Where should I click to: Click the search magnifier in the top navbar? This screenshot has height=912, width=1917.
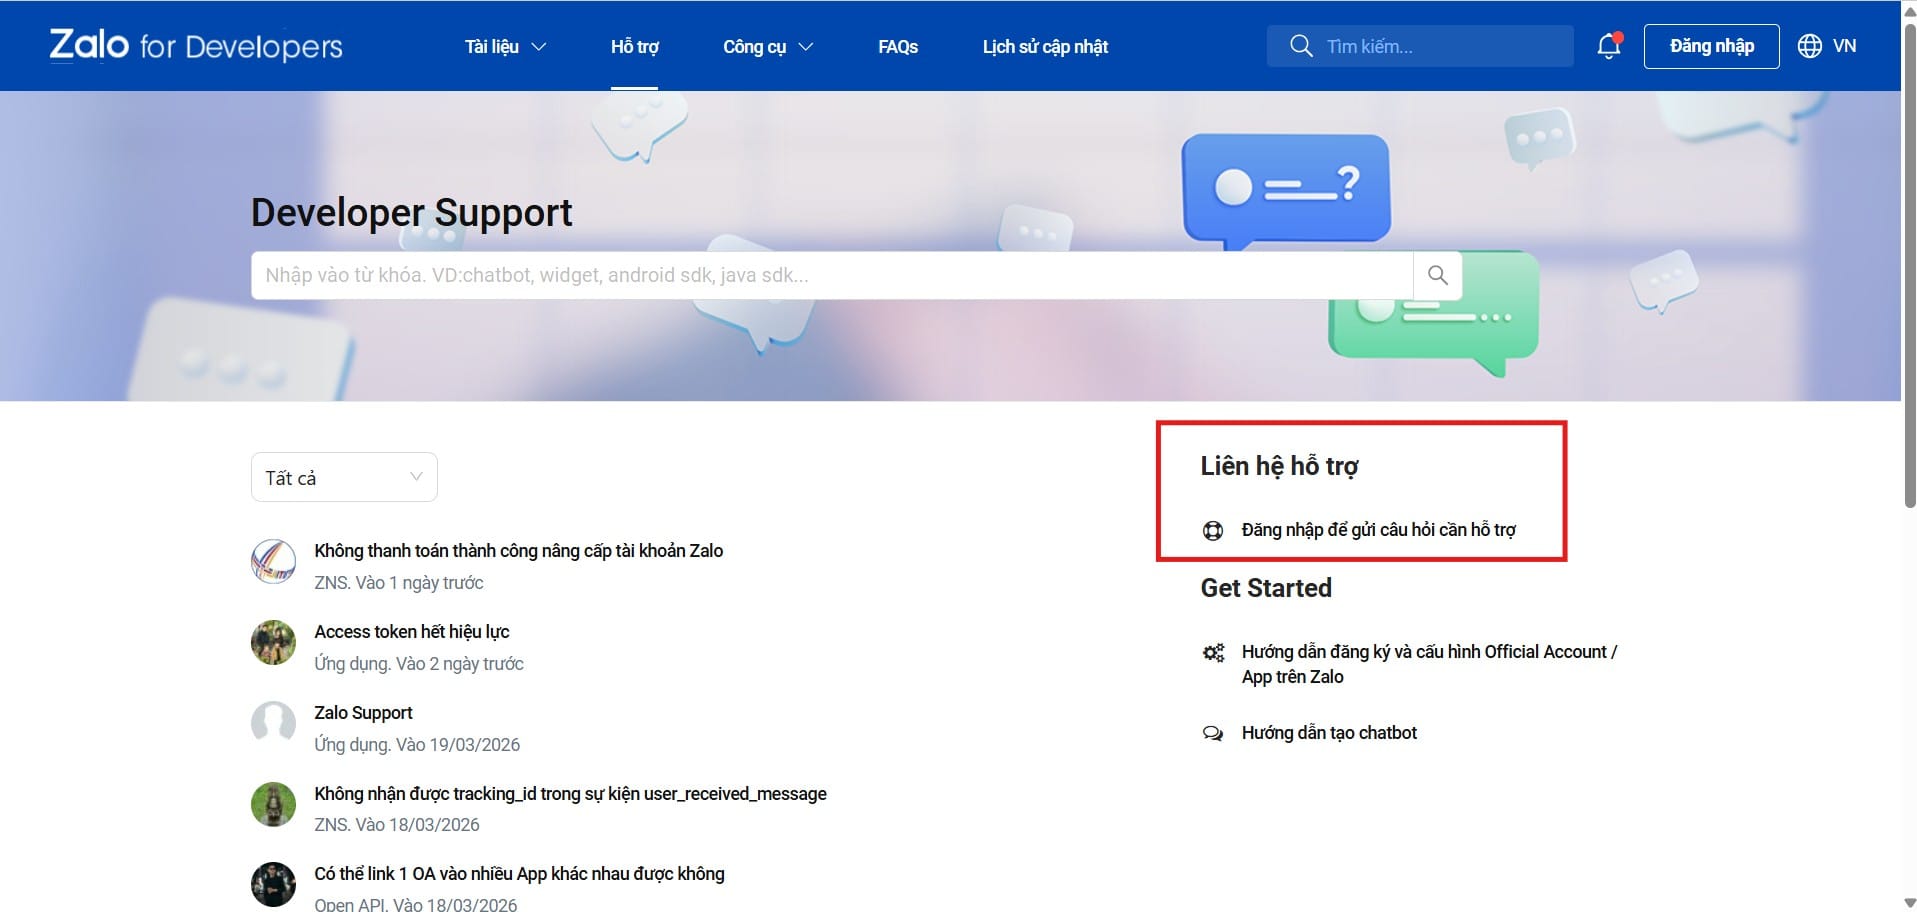(x=1300, y=46)
